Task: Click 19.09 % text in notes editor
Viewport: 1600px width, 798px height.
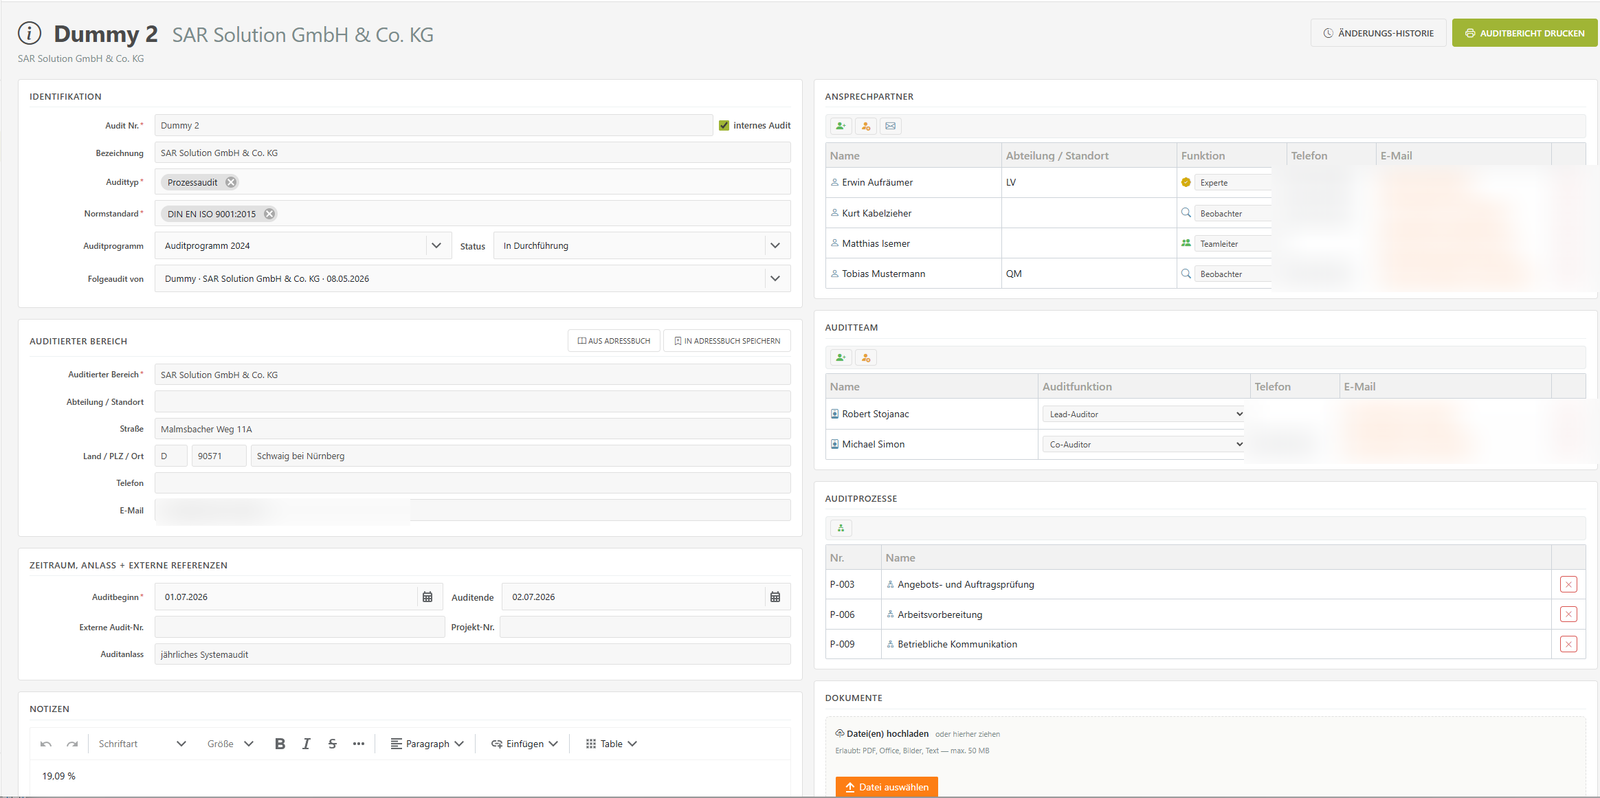Action: pos(59,776)
